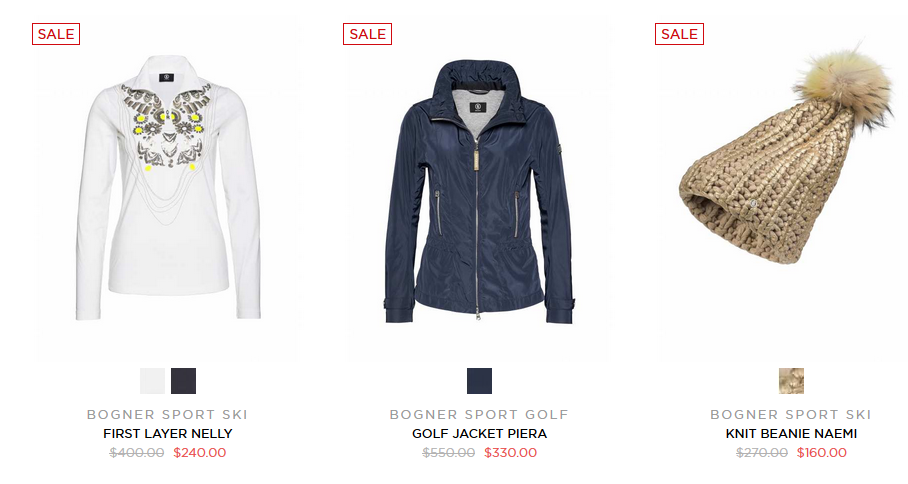Viewport: 908px width, 484px height.
Task: Select the white color swatch for Nelly
Action: pos(152,381)
